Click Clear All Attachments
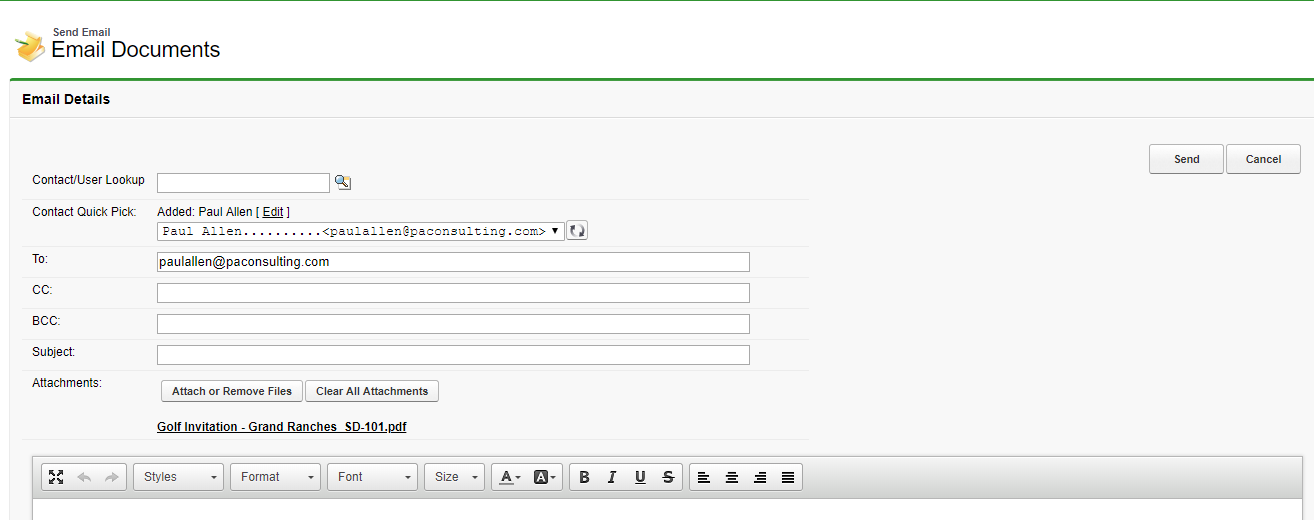The image size is (1314, 520). [x=372, y=391]
